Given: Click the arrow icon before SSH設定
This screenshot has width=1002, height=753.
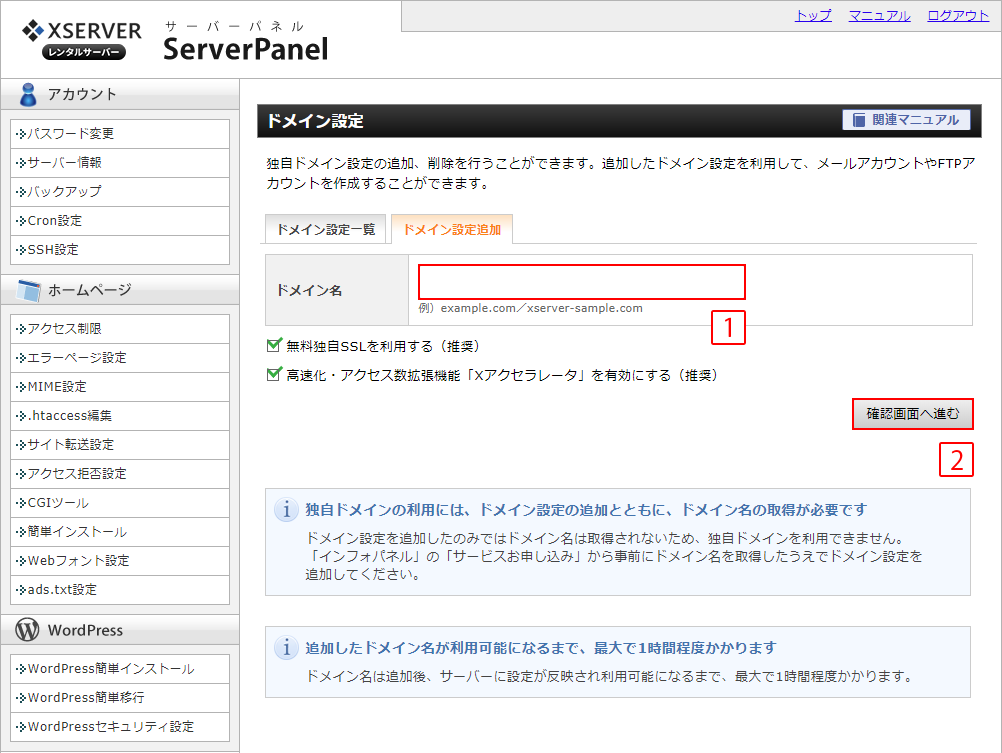Looking at the screenshot, I should (x=19, y=249).
